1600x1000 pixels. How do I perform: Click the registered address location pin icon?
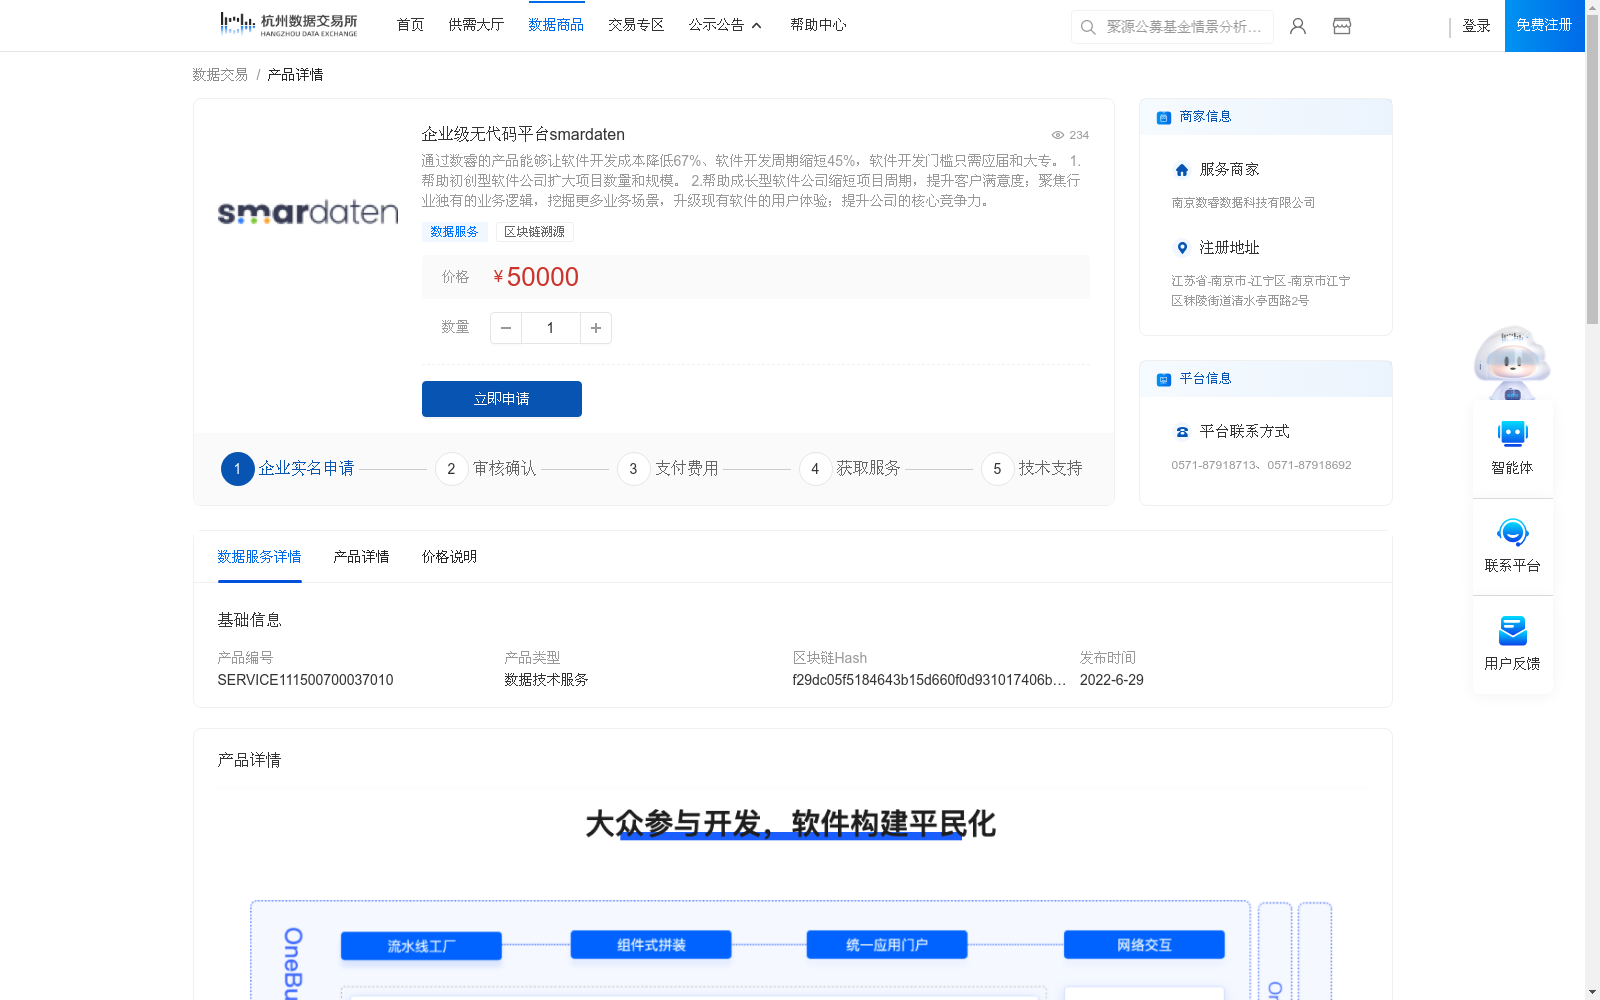(x=1182, y=248)
